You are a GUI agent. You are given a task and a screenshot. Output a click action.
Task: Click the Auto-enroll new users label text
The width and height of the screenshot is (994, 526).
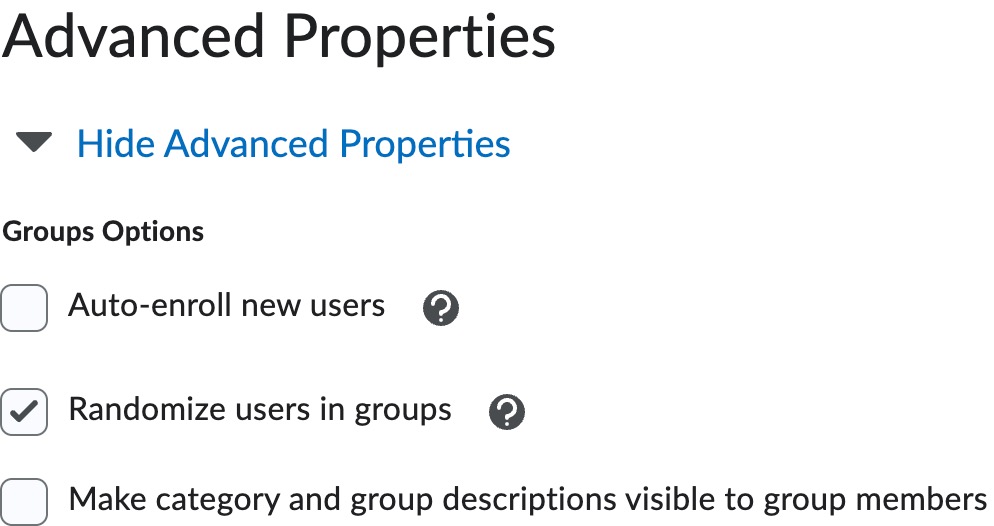click(x=226, y=306)
